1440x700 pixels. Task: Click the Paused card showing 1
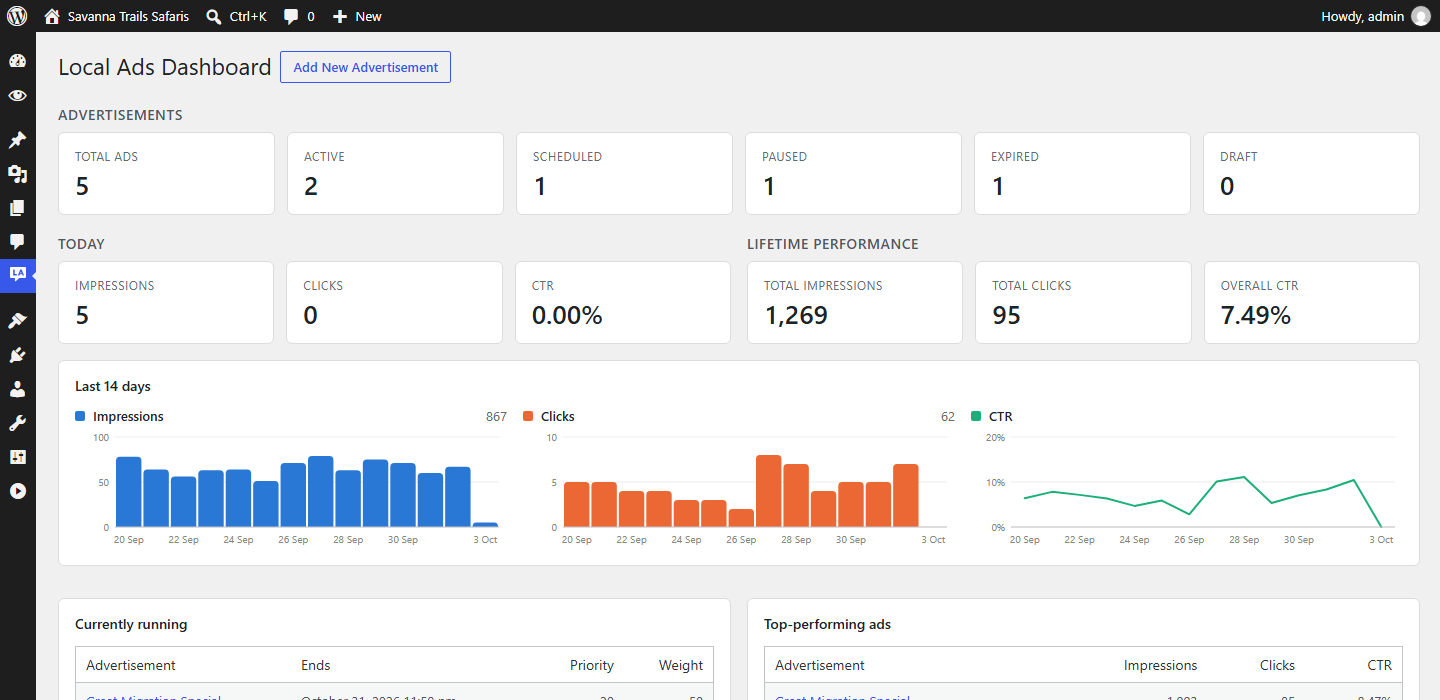pyautogui.click(x=853, y=173)
